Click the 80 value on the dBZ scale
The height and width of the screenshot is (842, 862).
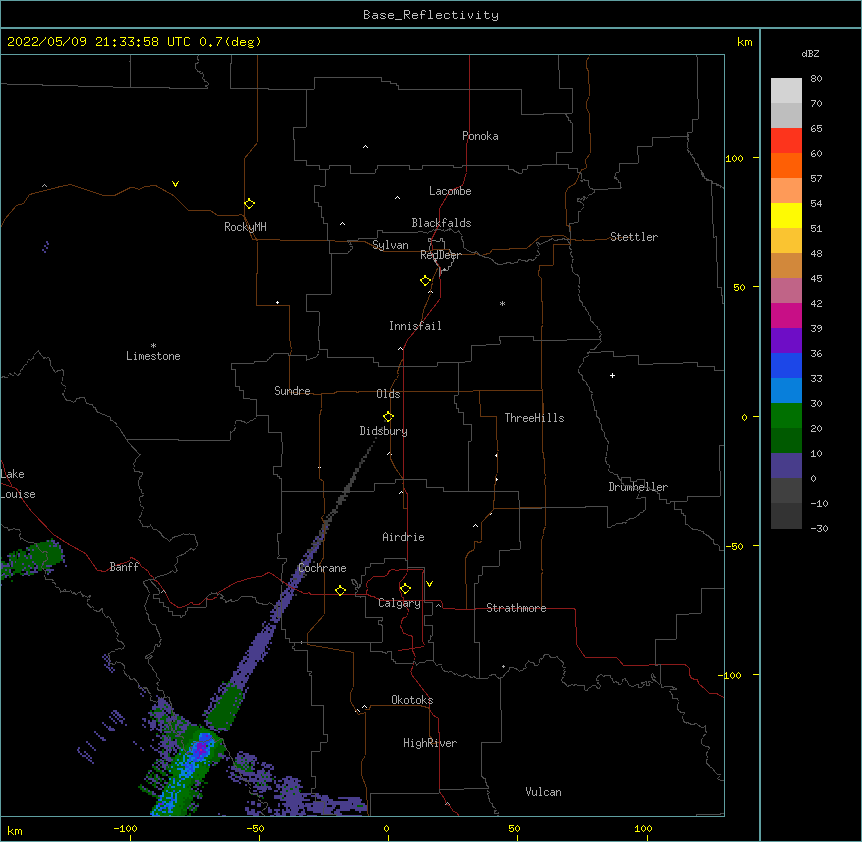point(816,79)
